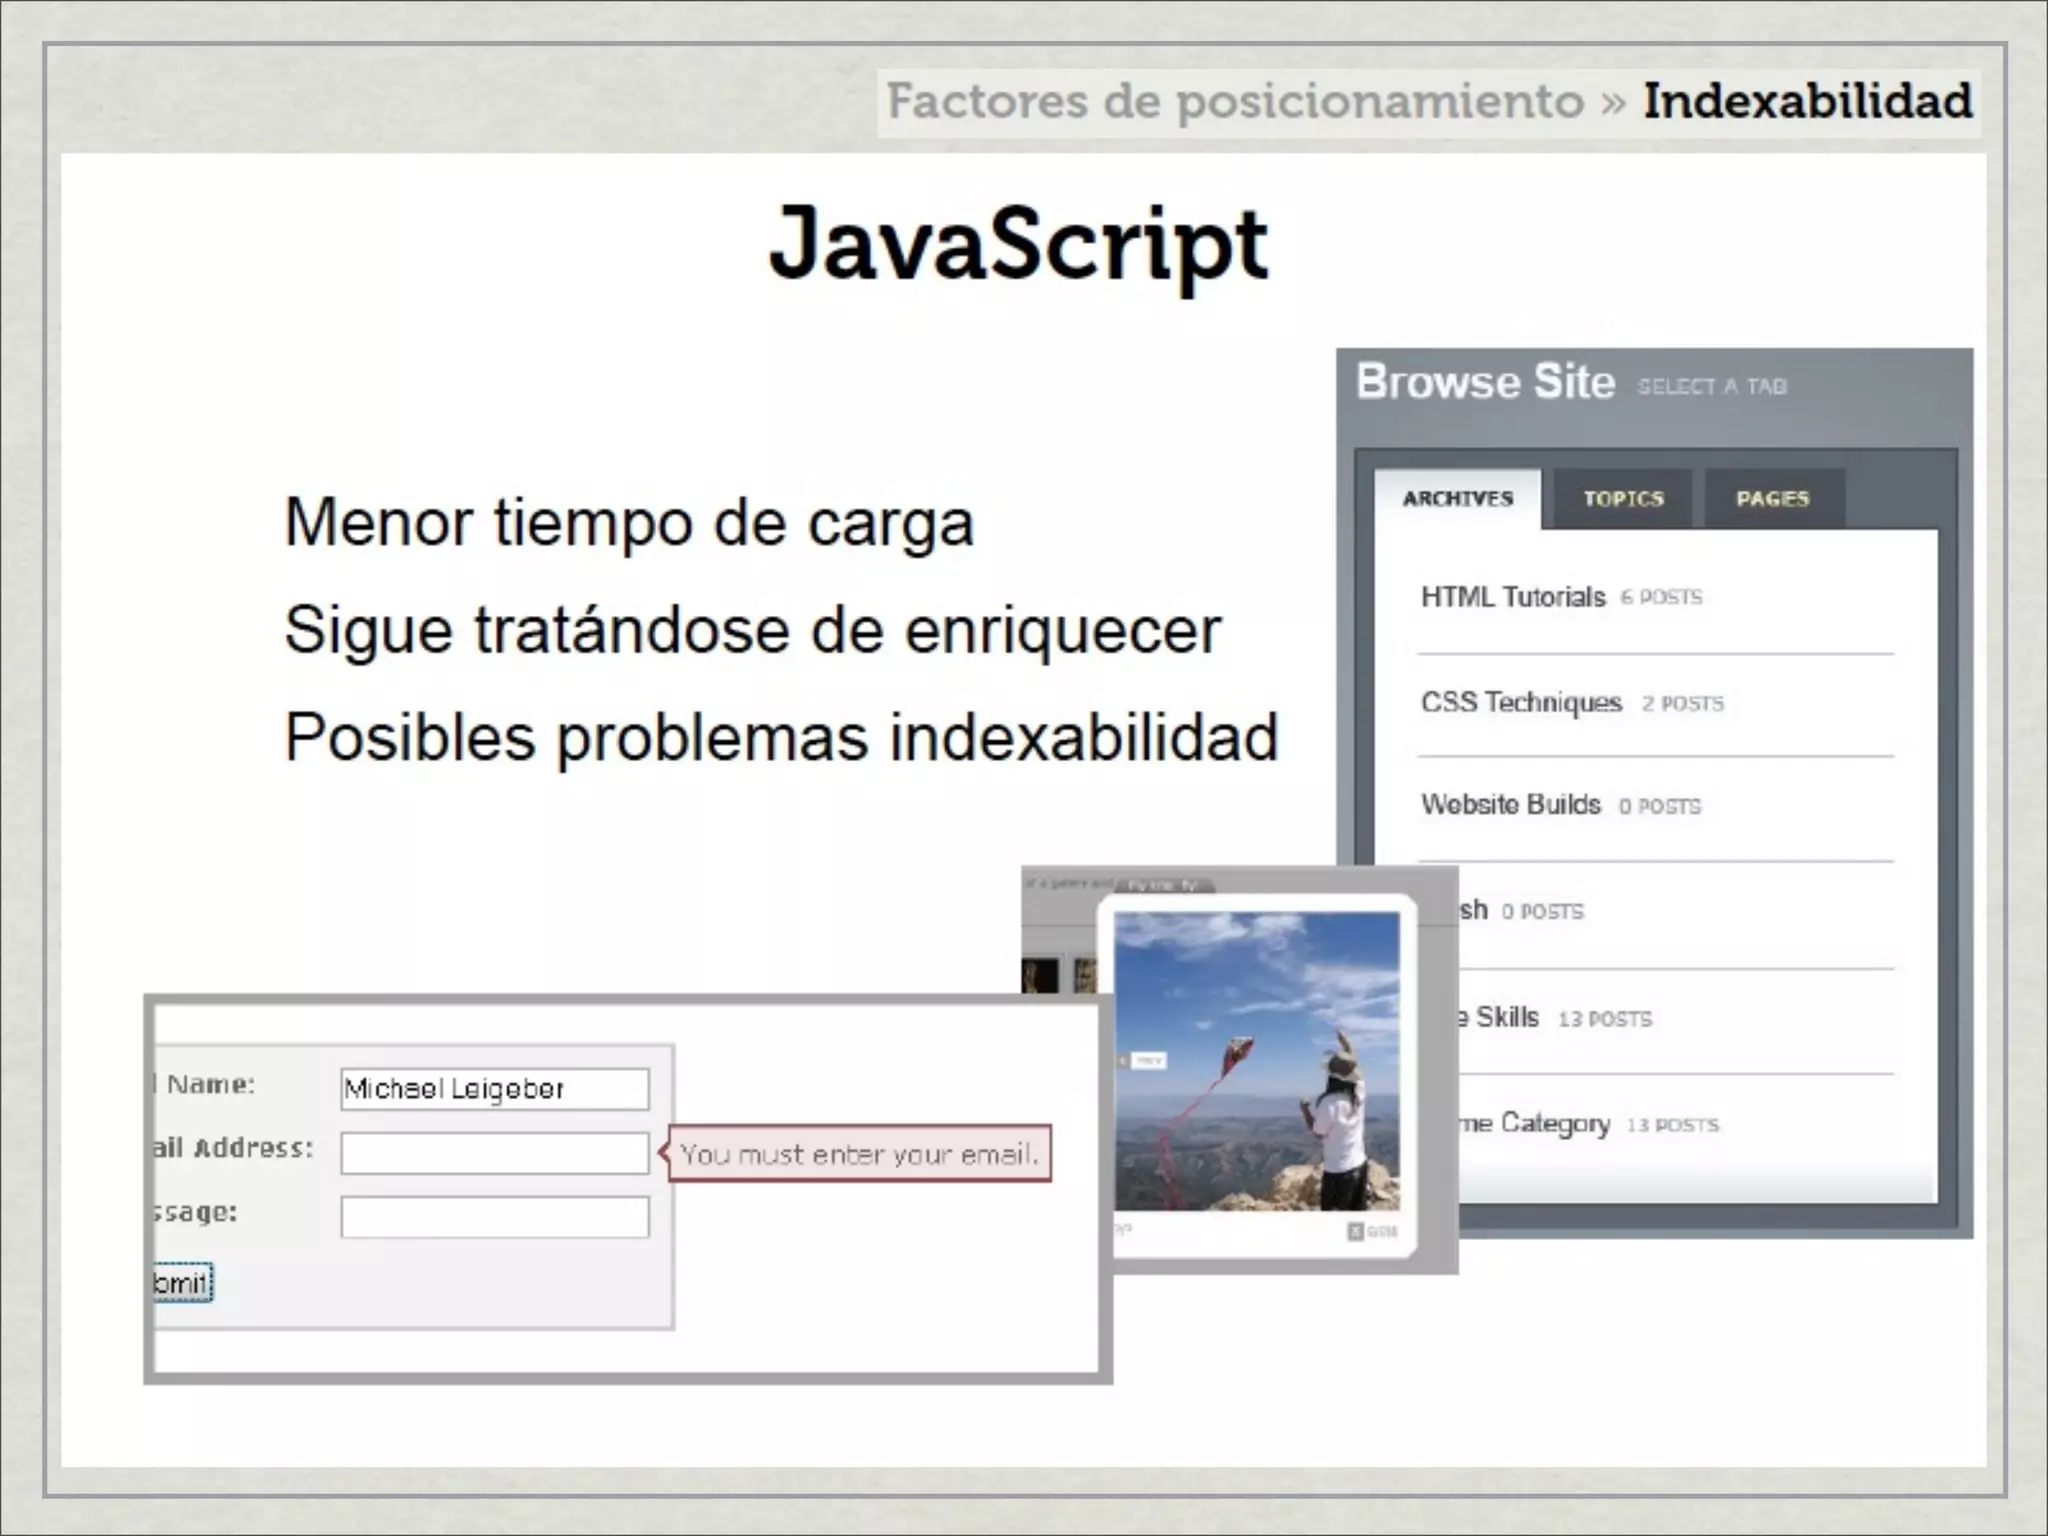Click the Indexabilidad breadcrumb heading
The width and height of the screenshot is (2048, 1536).
1807,101
